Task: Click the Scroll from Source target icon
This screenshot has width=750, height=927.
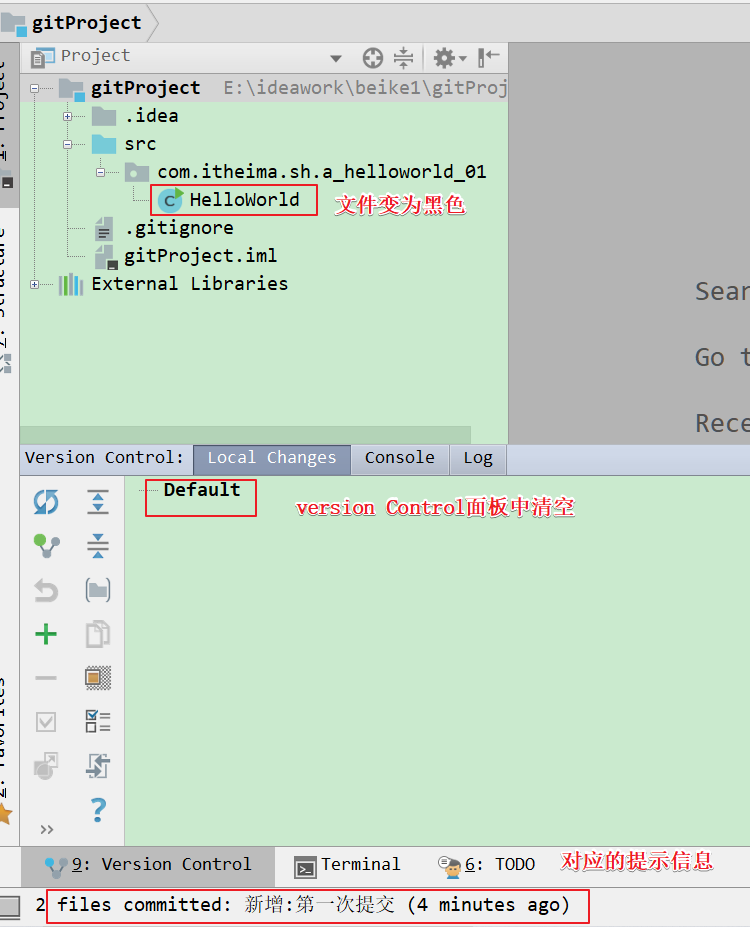Action: point(372,57)
